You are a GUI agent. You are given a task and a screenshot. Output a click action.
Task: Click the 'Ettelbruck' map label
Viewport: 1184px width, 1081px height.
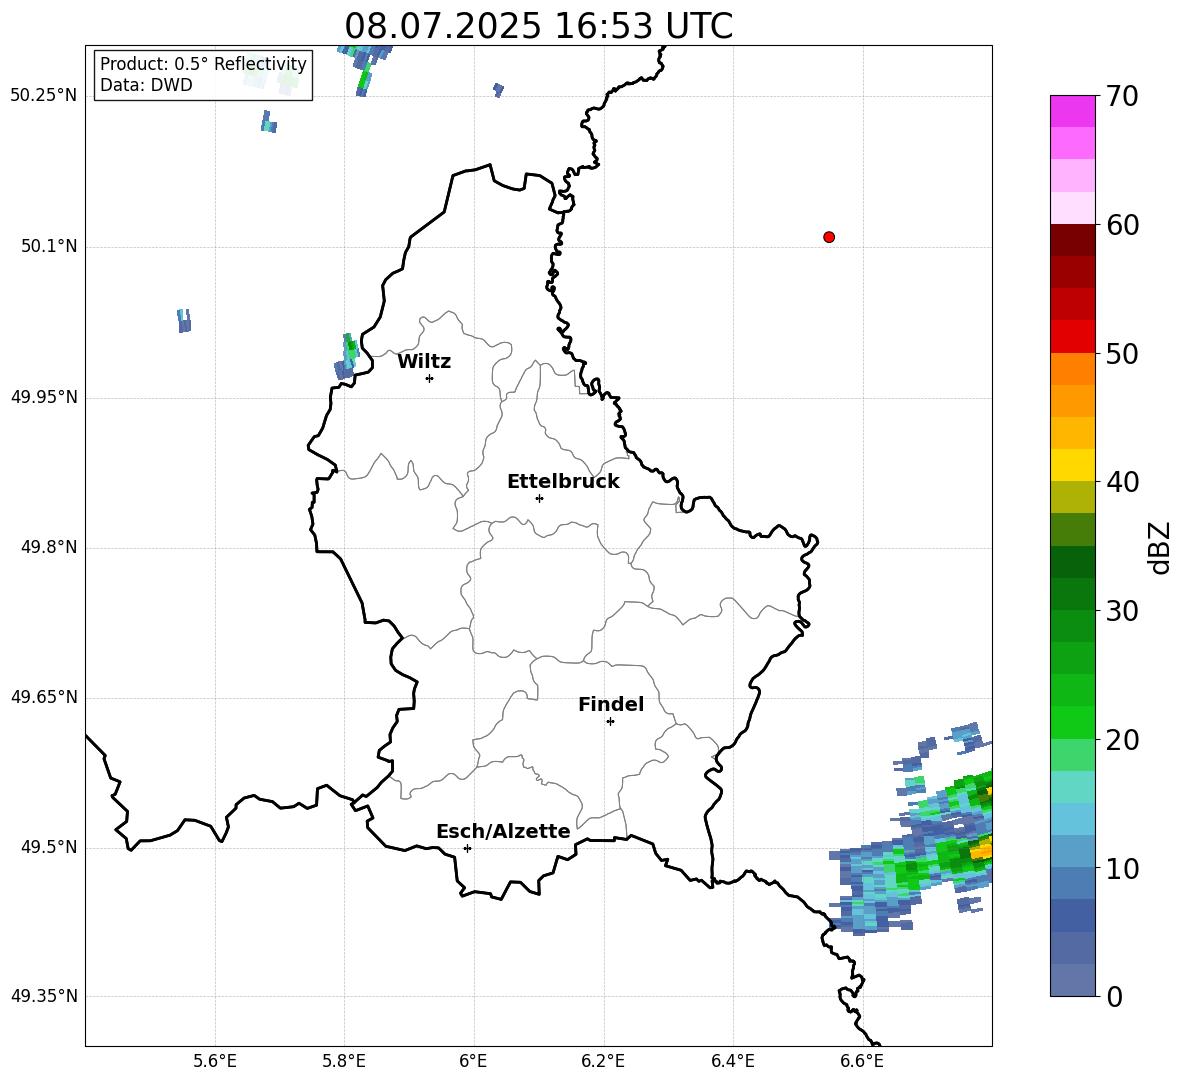point(563,482)
